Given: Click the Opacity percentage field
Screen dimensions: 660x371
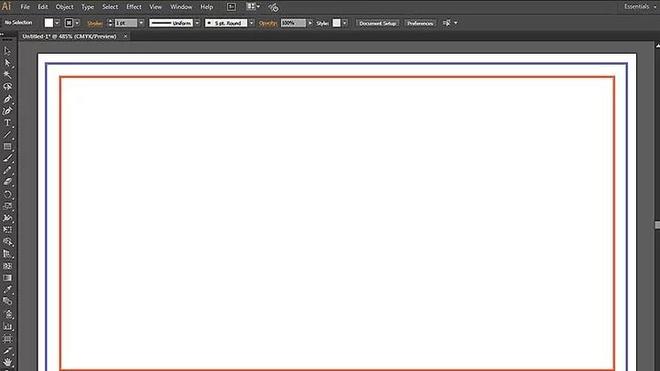Looking at the screenshot, I should 293,23.
